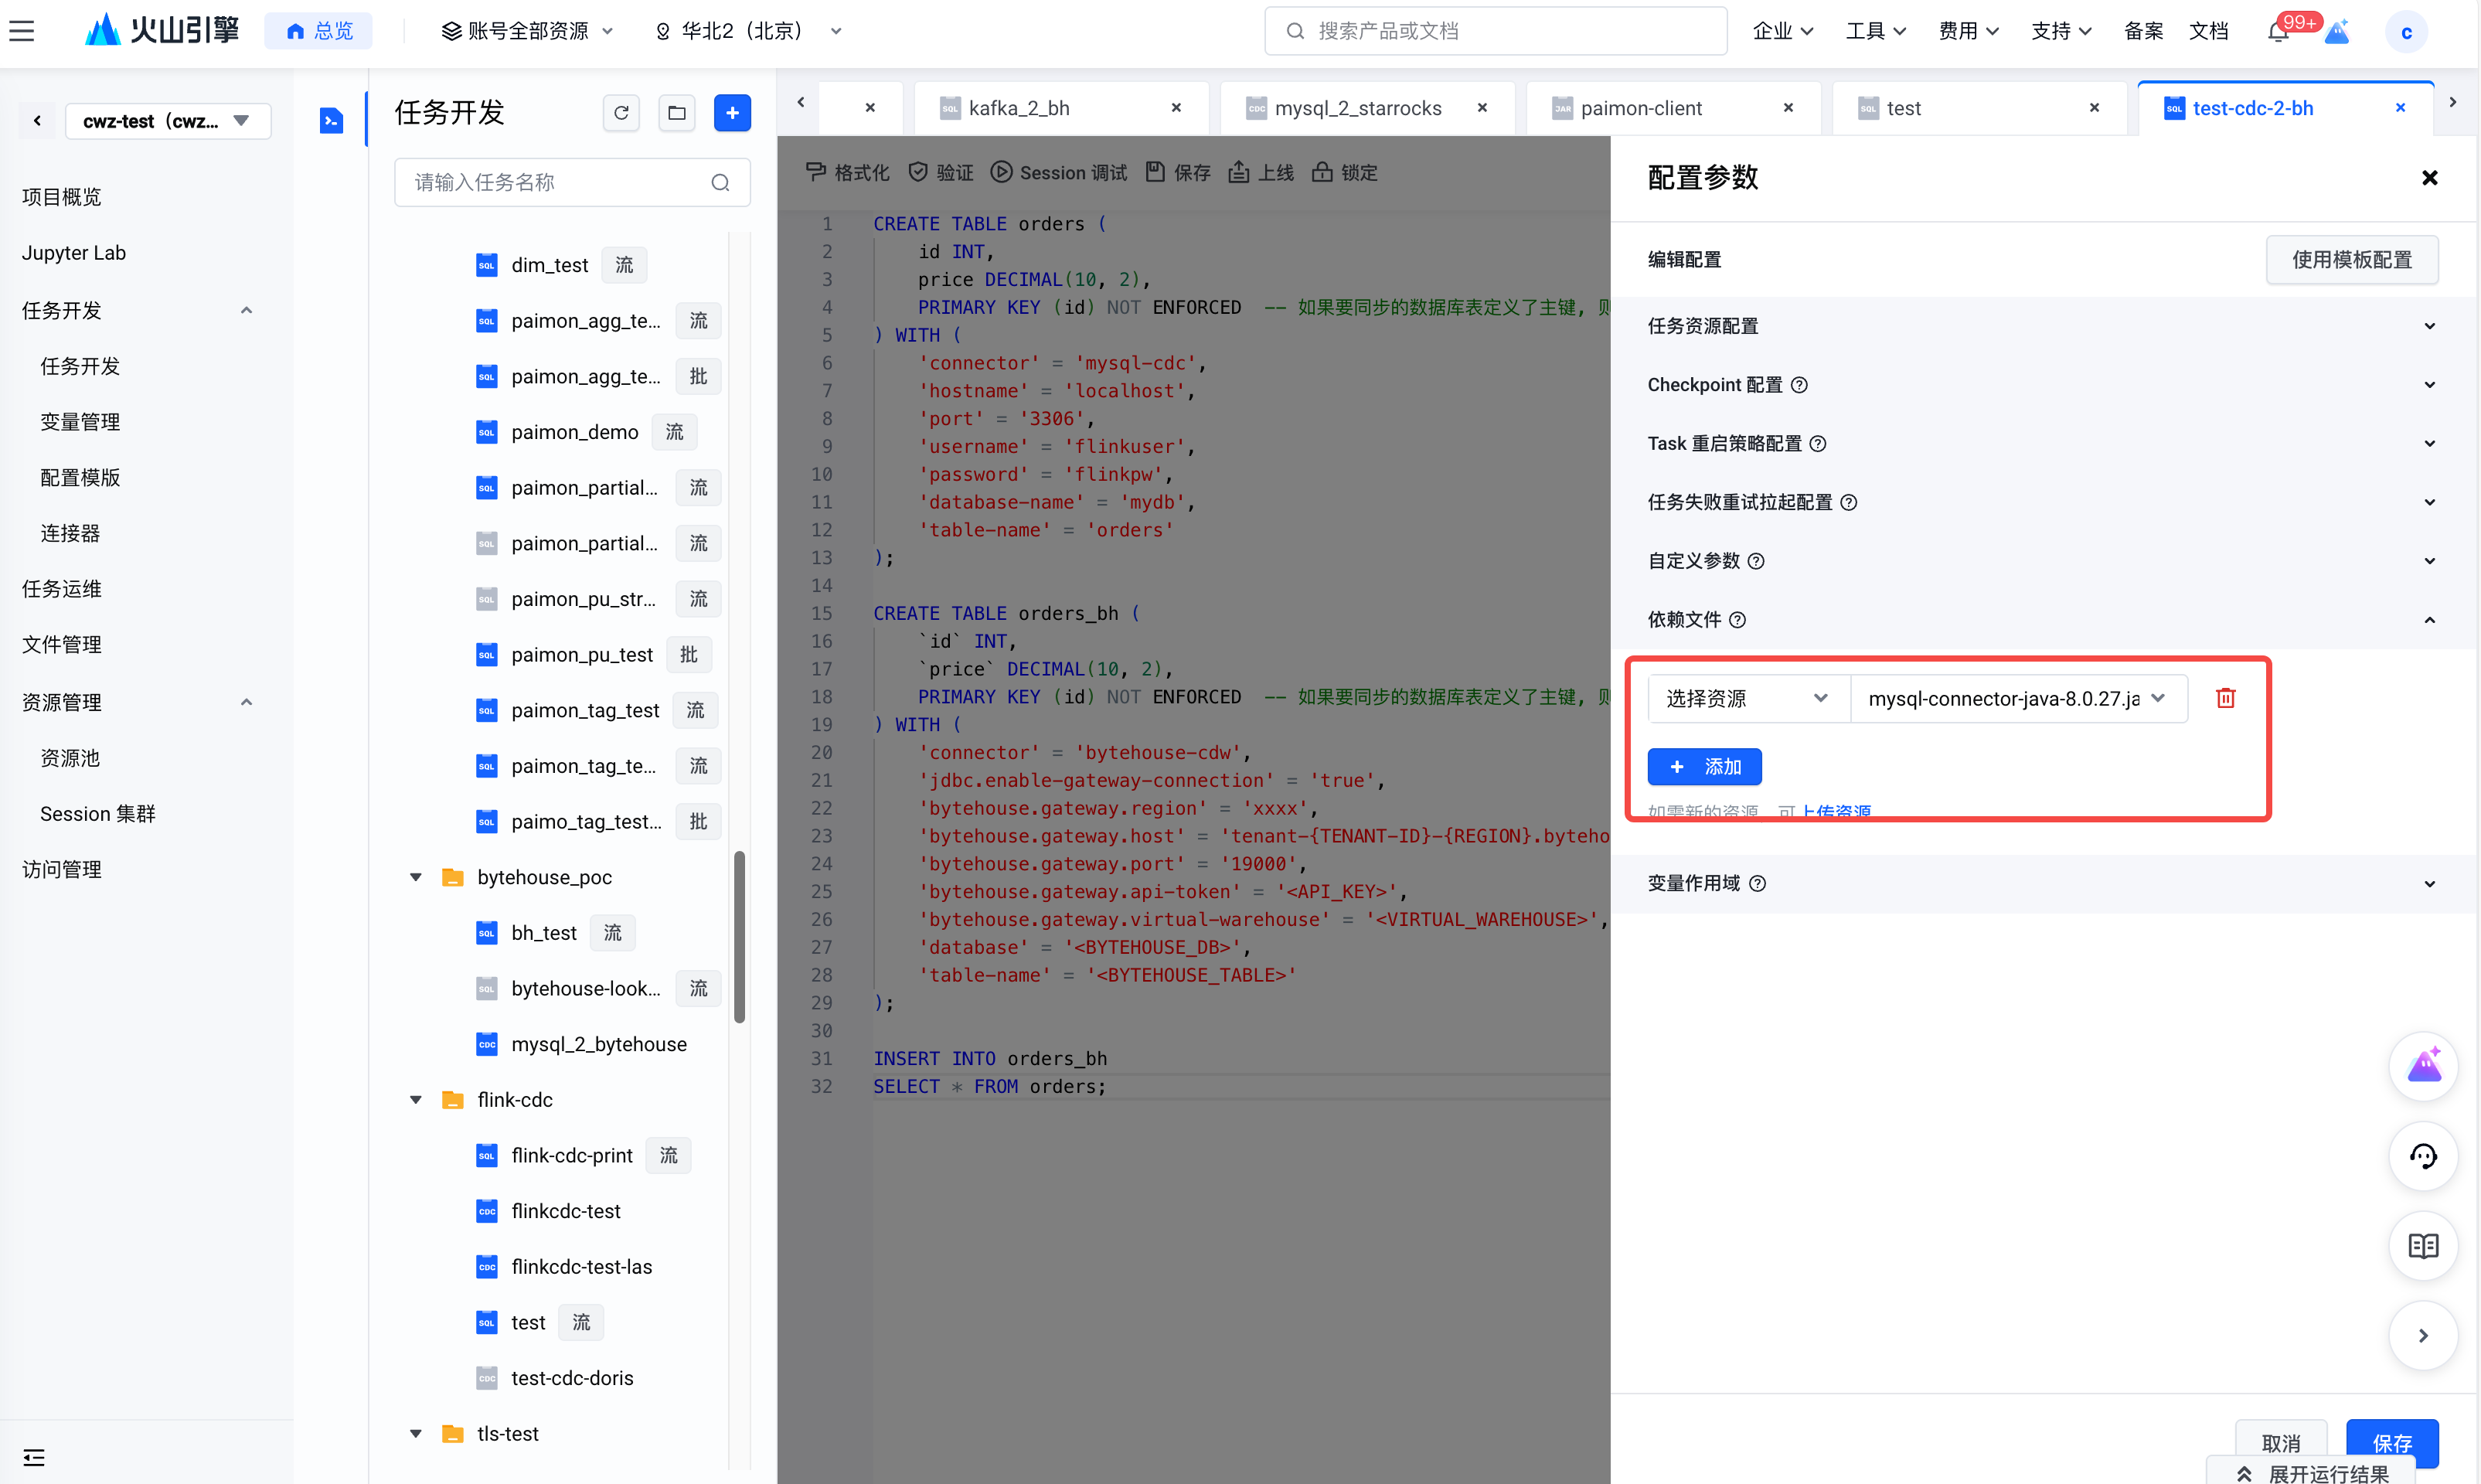Open the cwz-test project selector dropdown

[167, 121]
